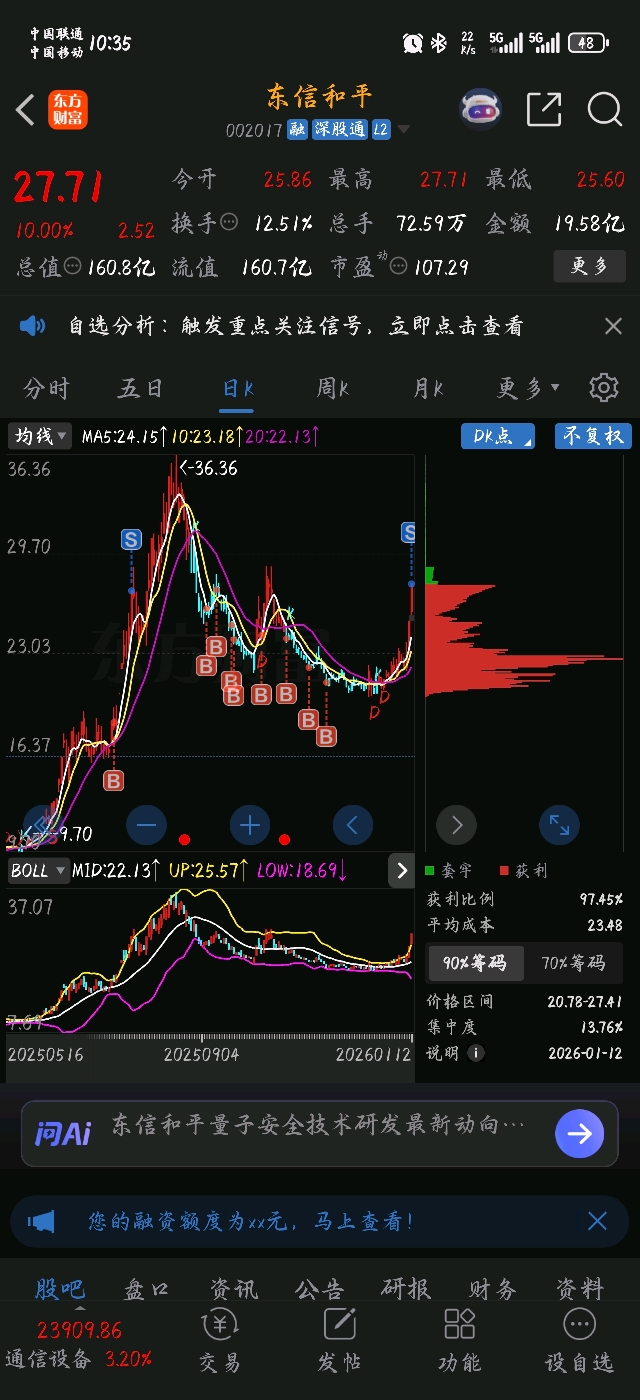Open the search magnifier icon
The width and height of the screenshot is (640, 1400).
(x=605, y=109)
